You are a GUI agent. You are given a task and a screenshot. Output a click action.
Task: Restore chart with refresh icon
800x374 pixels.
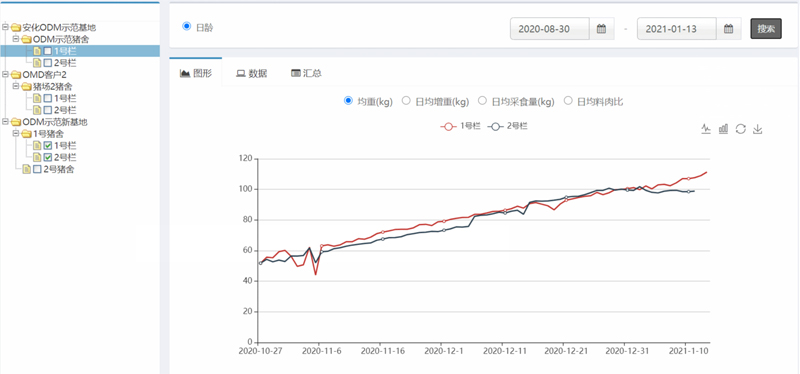point(741,129)
